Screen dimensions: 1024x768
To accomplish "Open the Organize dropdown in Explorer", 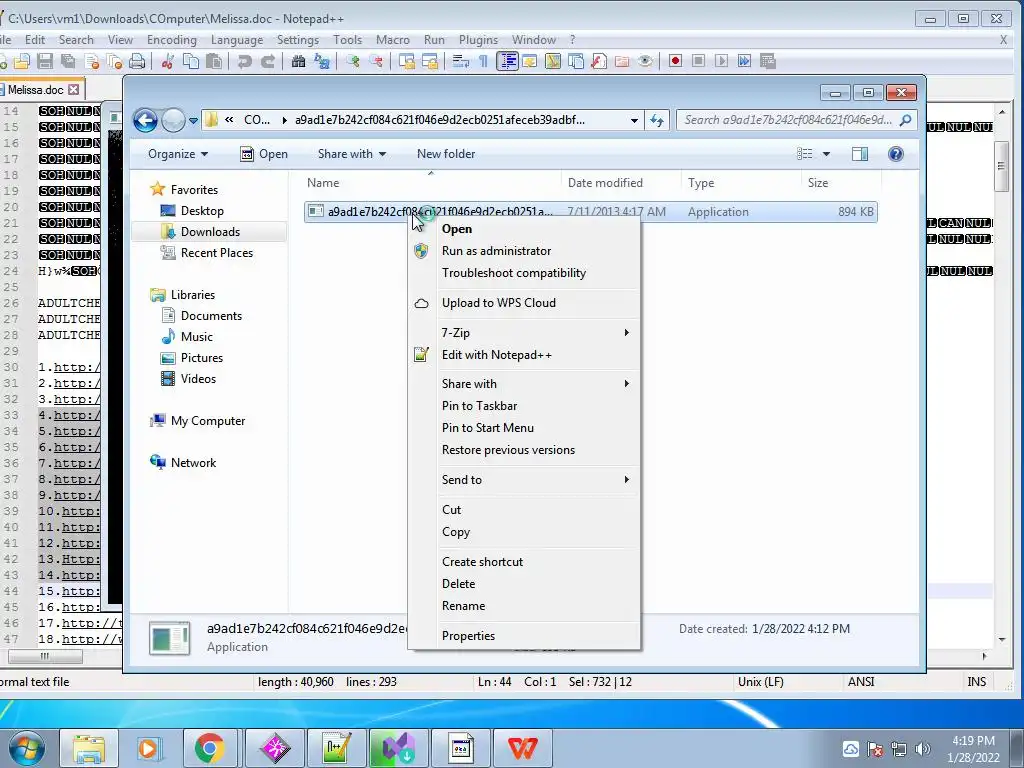I will click(178, 154).
